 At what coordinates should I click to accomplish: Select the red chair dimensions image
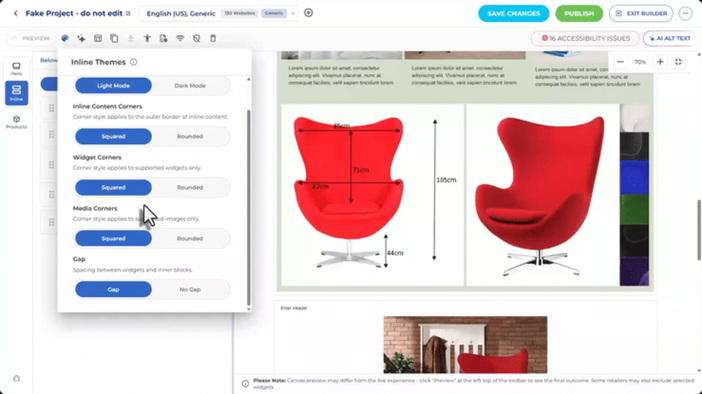click(372, 195)
